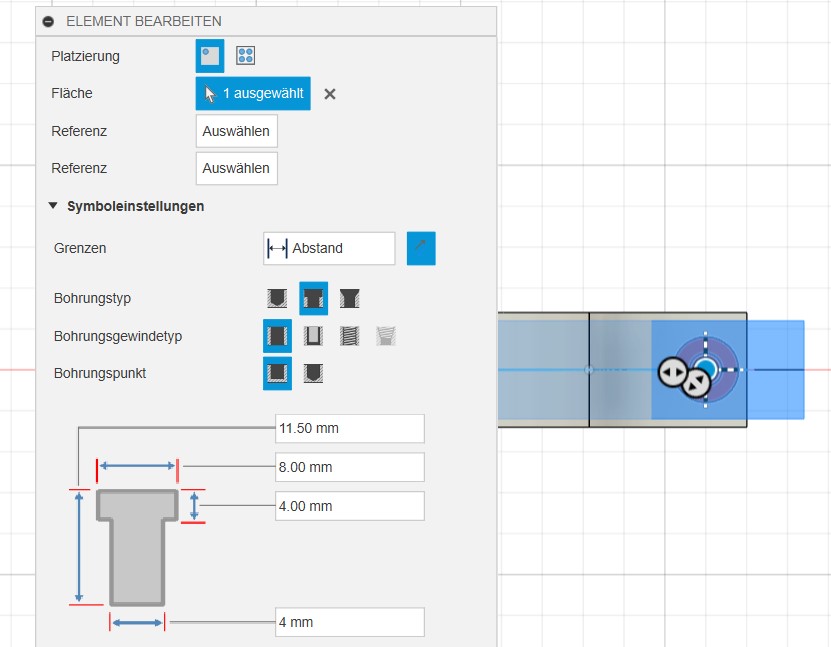The height and width of the screenshot is (647, 831).
Task: Set Bohrungspunkt to flat bottom
Action: pyautogui.click(x=277, y=373)
